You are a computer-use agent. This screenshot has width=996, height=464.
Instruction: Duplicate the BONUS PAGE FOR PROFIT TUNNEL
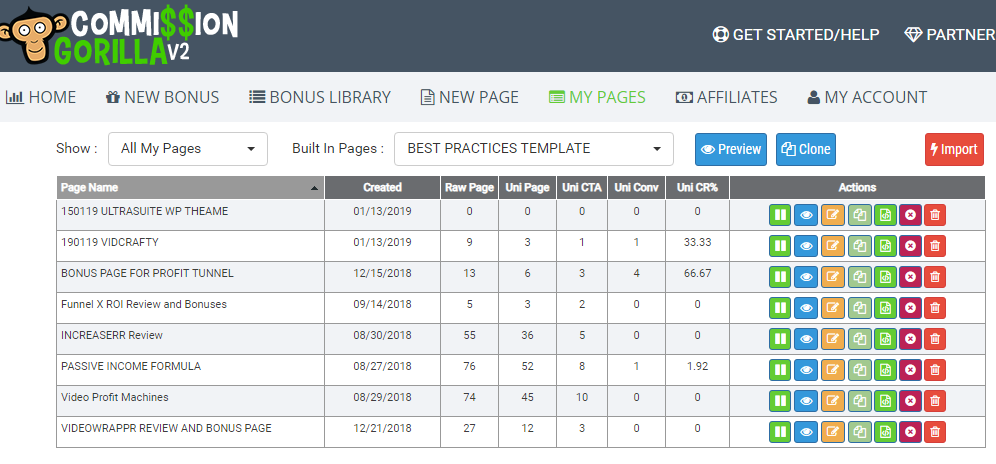pyautogui.click(x=859, y=277)
